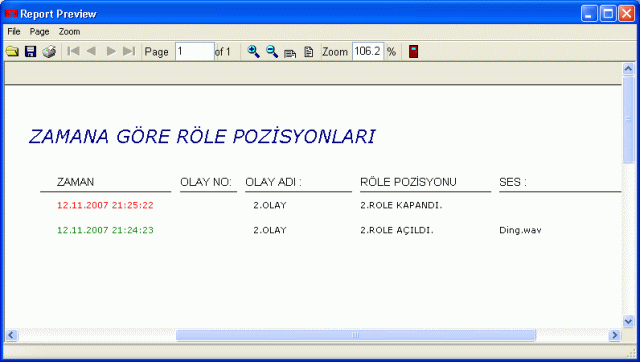Image resolution: width=640 pixels, height=362 pixels.
Task: Zoom out with magnifier minus icon
Action: click(x=272, y=51)
